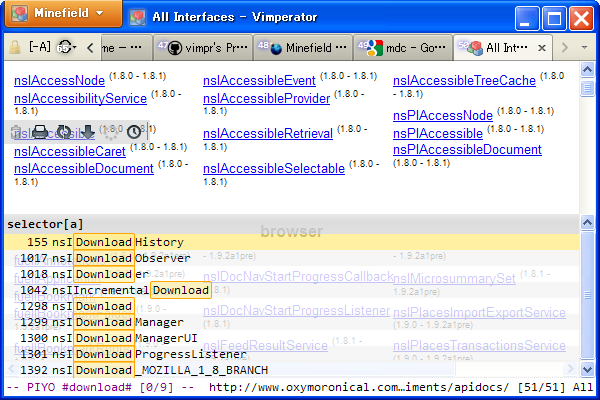Image resolution: width=600 pixels, height=400 pixels.
Task: Select completion 1300 nsIDownloadManagerUI
Action: point(292,338)
